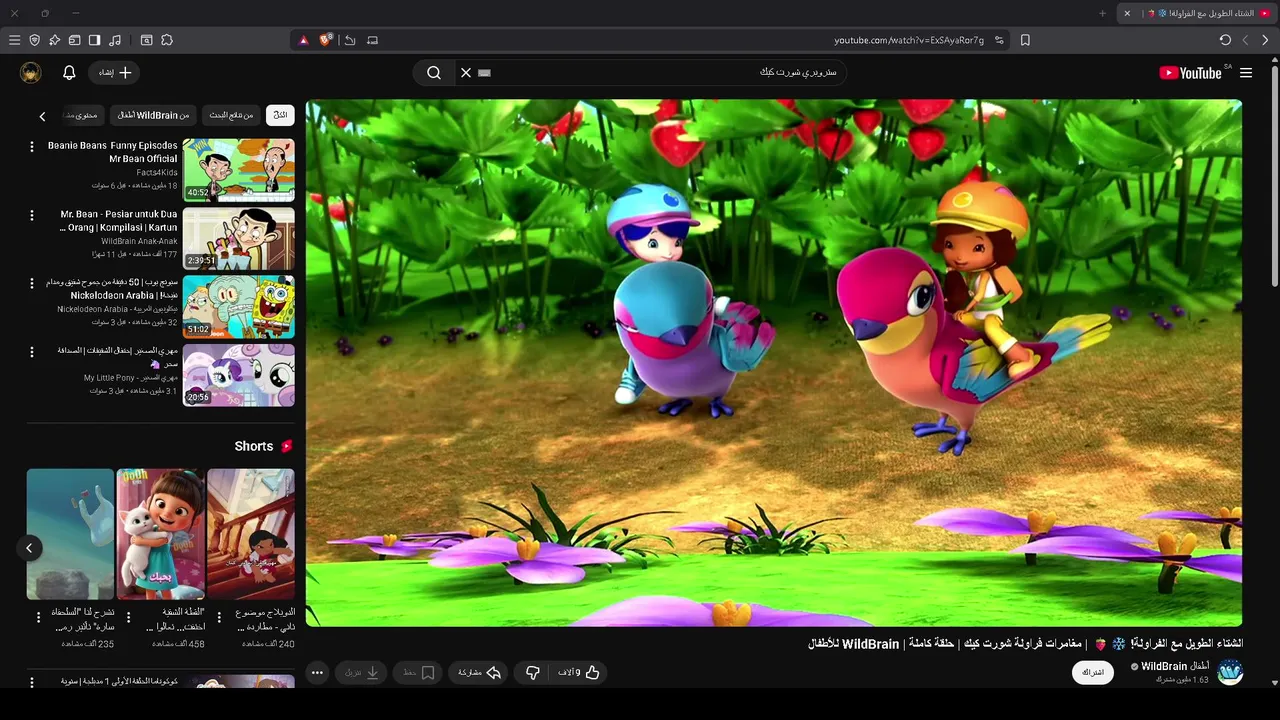Dislike the video with thumbs-down
1280x720 pixels.
[533, 673]
